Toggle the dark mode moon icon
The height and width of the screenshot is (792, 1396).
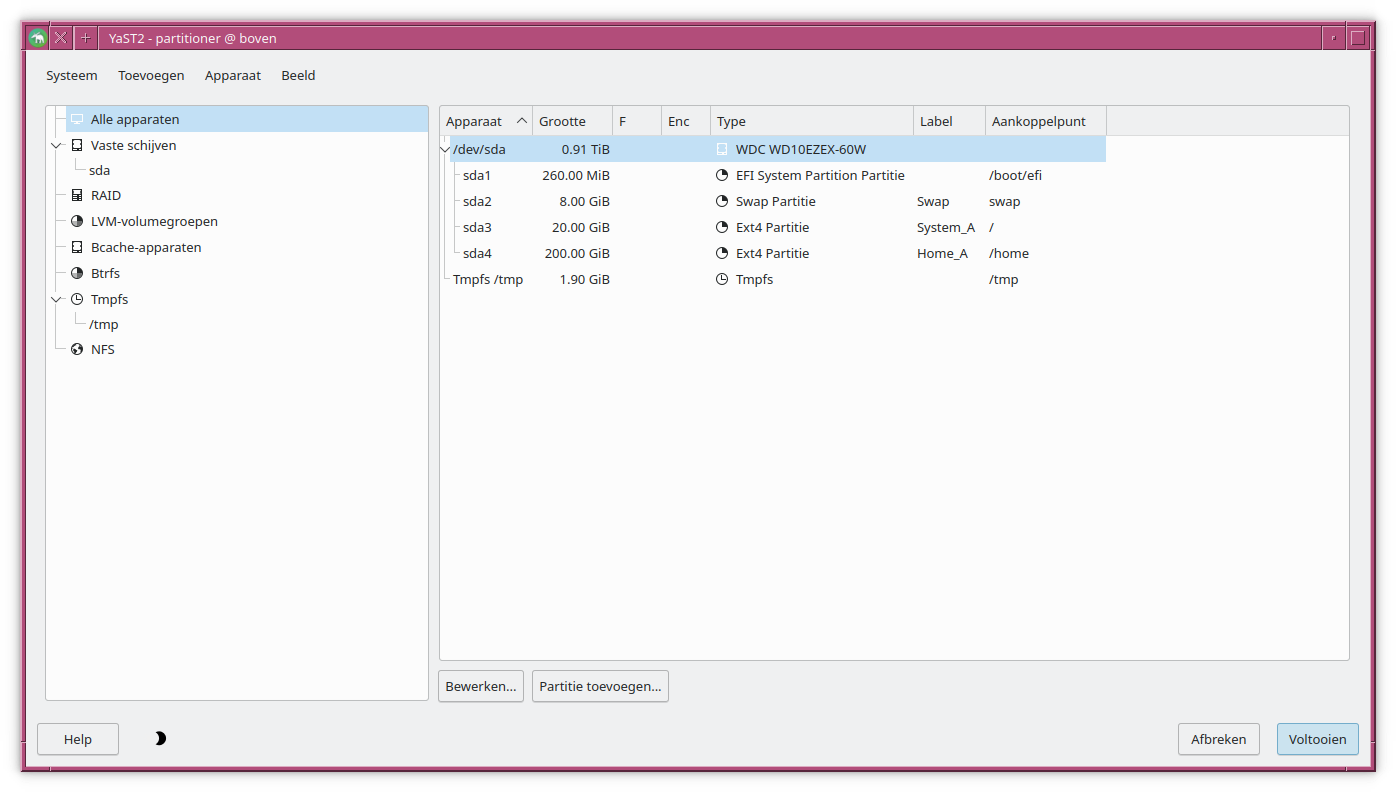[160, 739]
